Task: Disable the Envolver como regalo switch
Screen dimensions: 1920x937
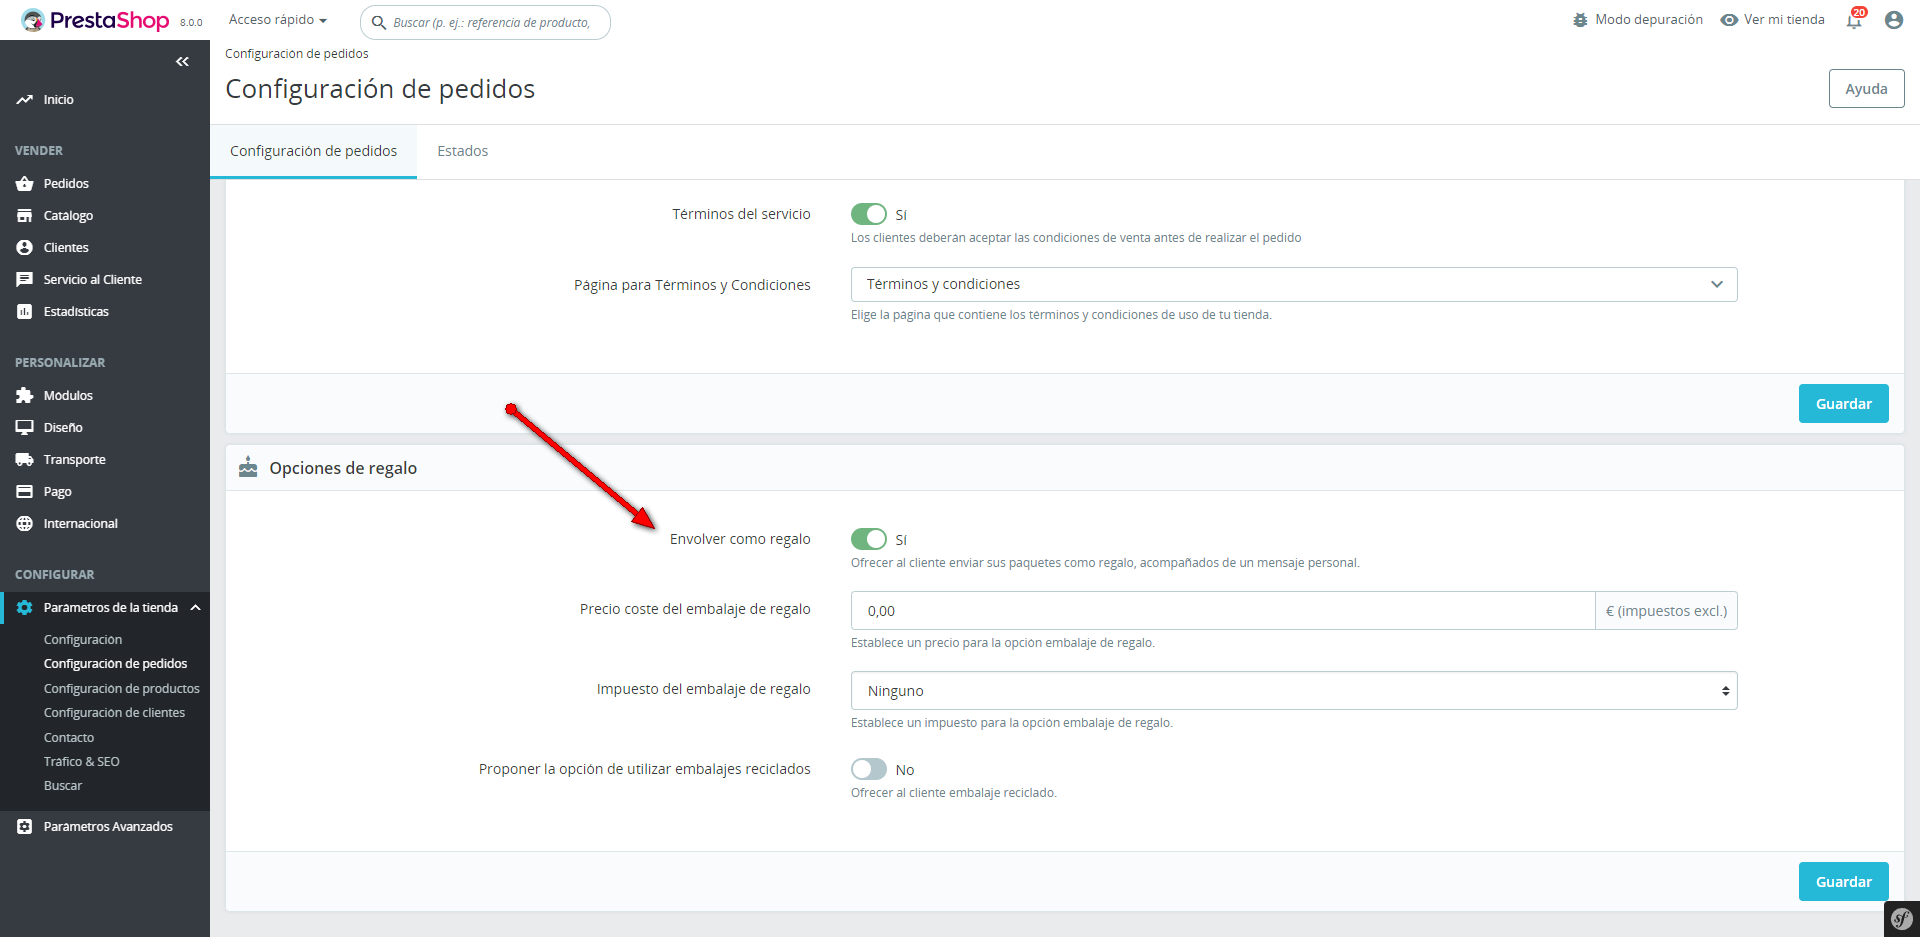Action: point(868,539)
